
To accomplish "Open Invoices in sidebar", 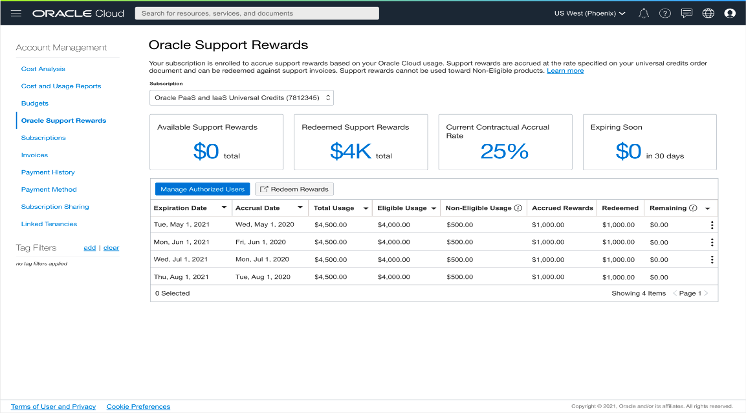I will pyautogui.click(x=34, y=155).
